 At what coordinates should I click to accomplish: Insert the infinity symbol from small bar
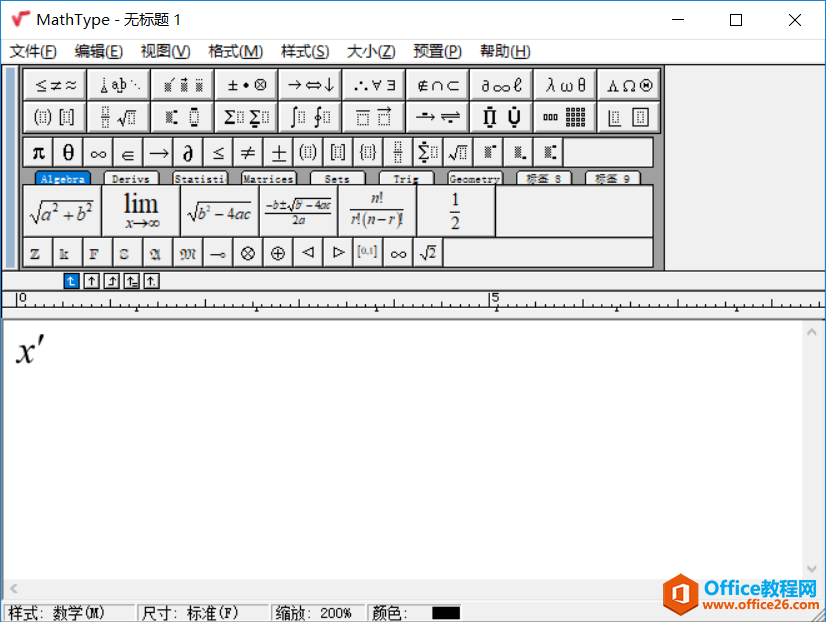click(x=96, y=152)
